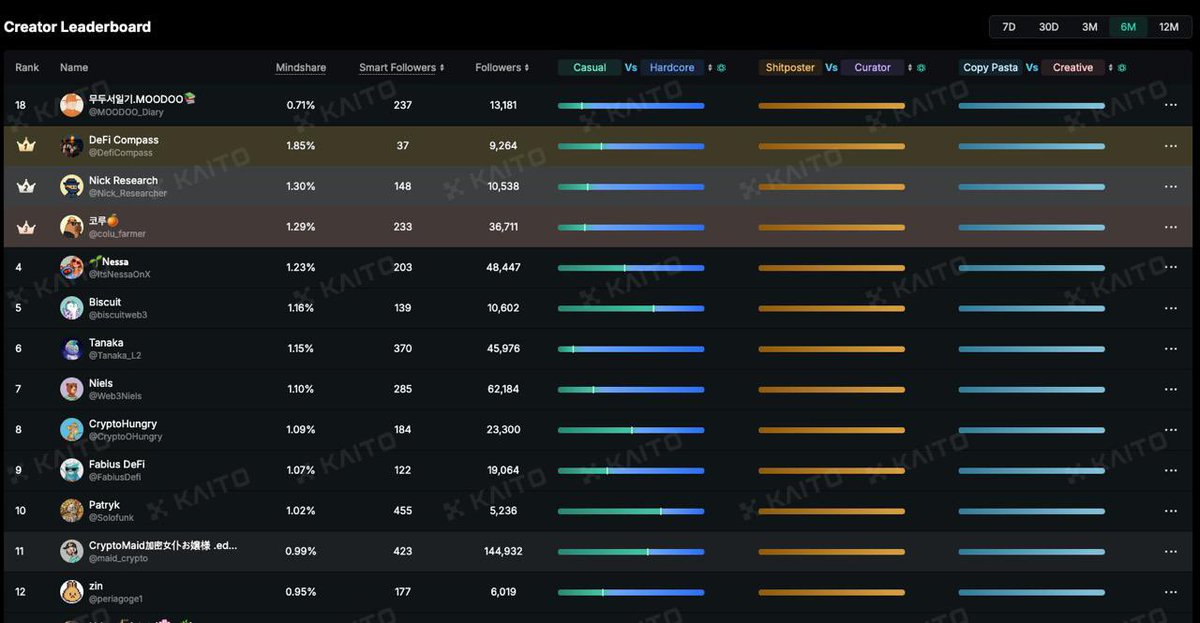
Task: Open more options for CryptoHungry
Action: pos(1171,430)
